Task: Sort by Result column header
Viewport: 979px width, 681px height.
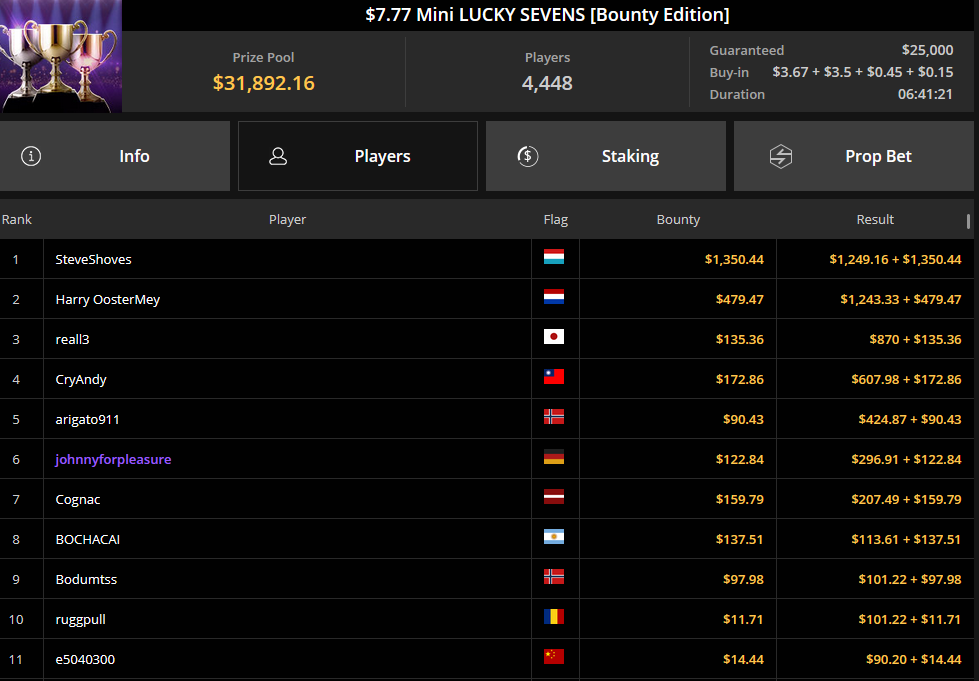Action: [875, 220]
